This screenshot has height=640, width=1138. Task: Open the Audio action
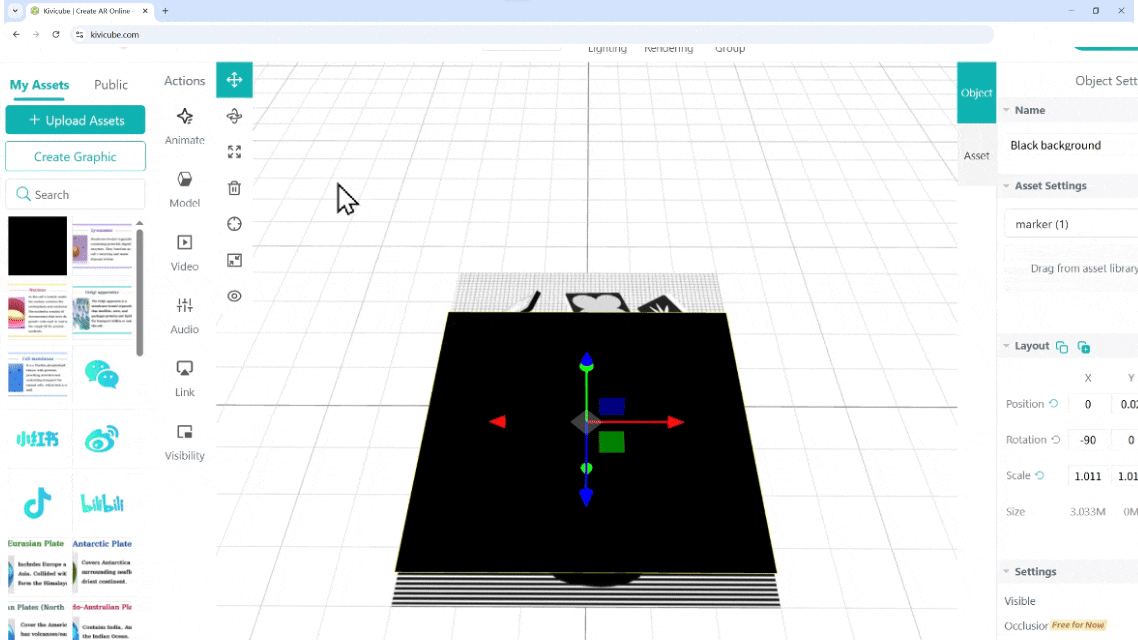pyautogui.click(x=185, y=314)
